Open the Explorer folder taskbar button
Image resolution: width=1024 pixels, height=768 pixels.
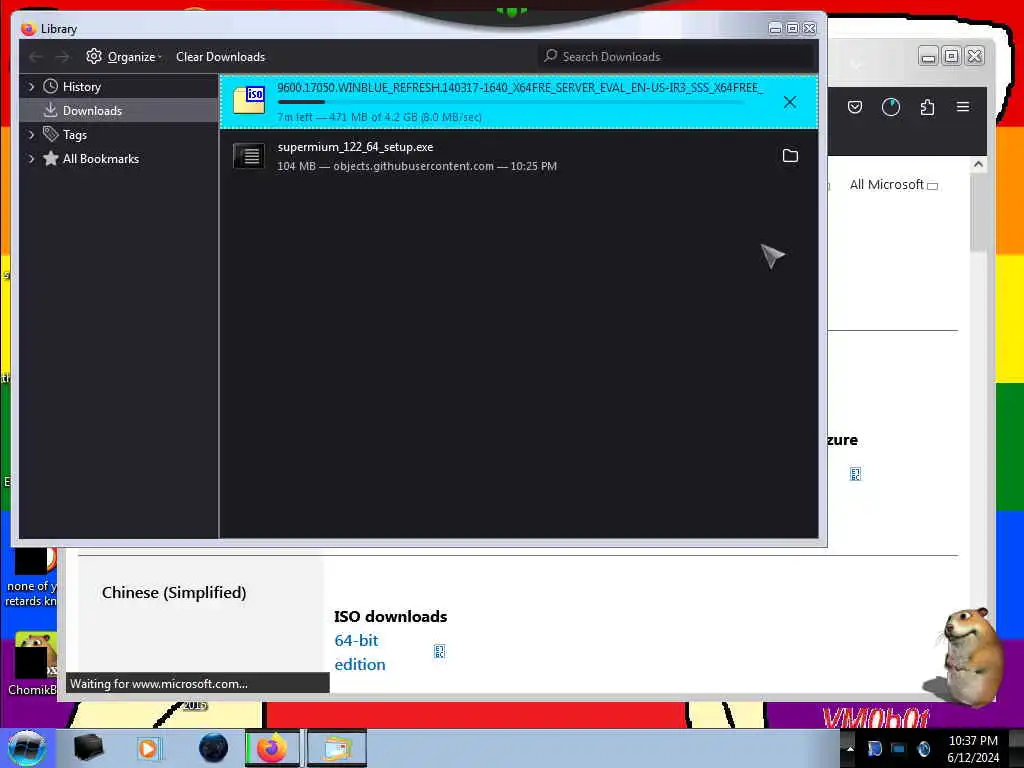pos(336,748)
